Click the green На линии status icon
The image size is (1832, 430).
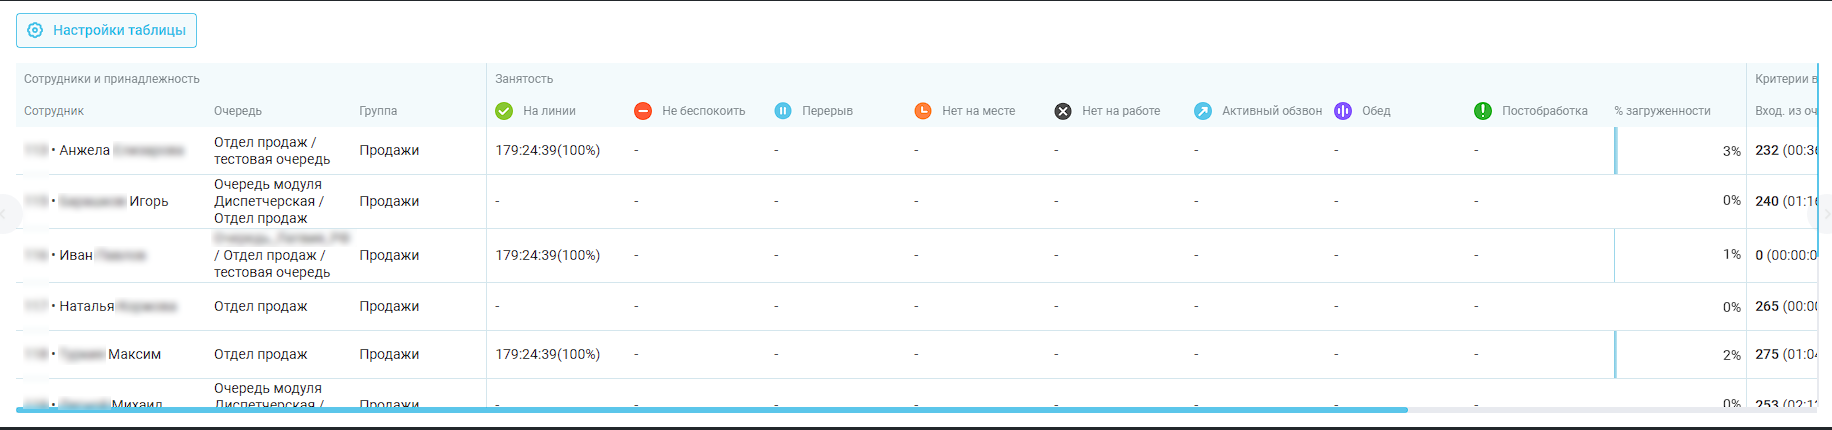[x=504, y=111]
